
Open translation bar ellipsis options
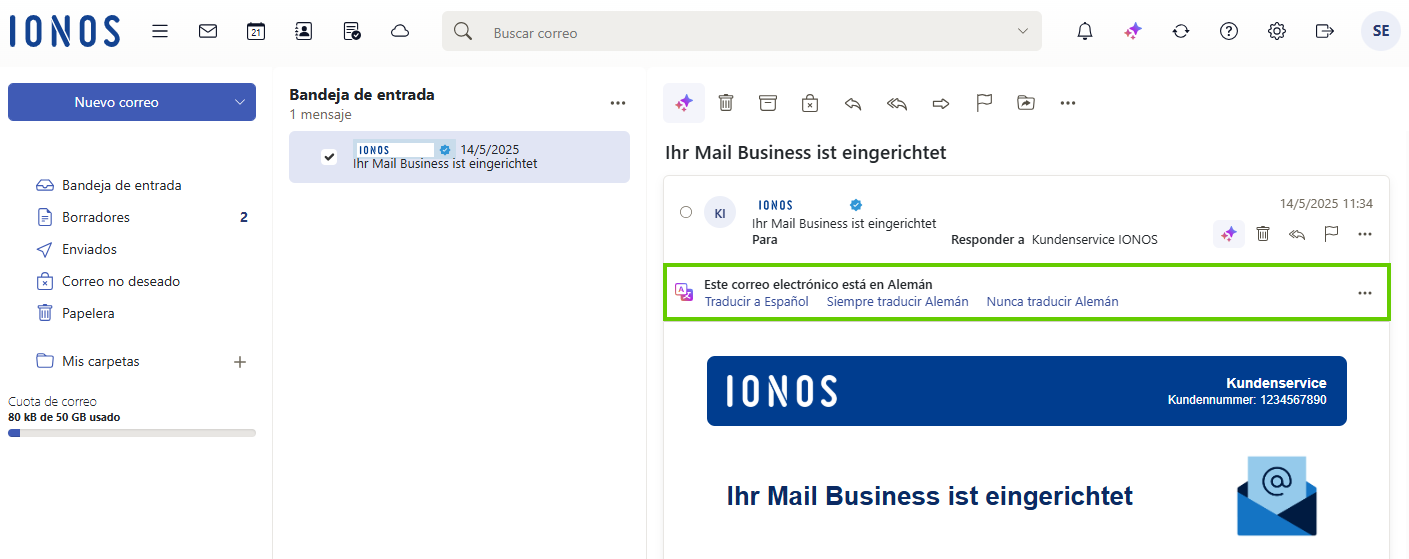coord(1365,293)
